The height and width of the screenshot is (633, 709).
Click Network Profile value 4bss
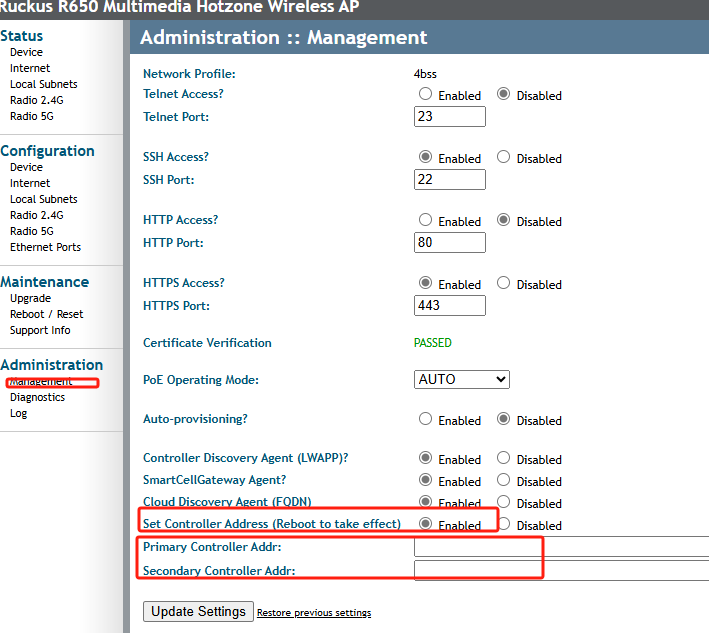click(x=425, y=74)
